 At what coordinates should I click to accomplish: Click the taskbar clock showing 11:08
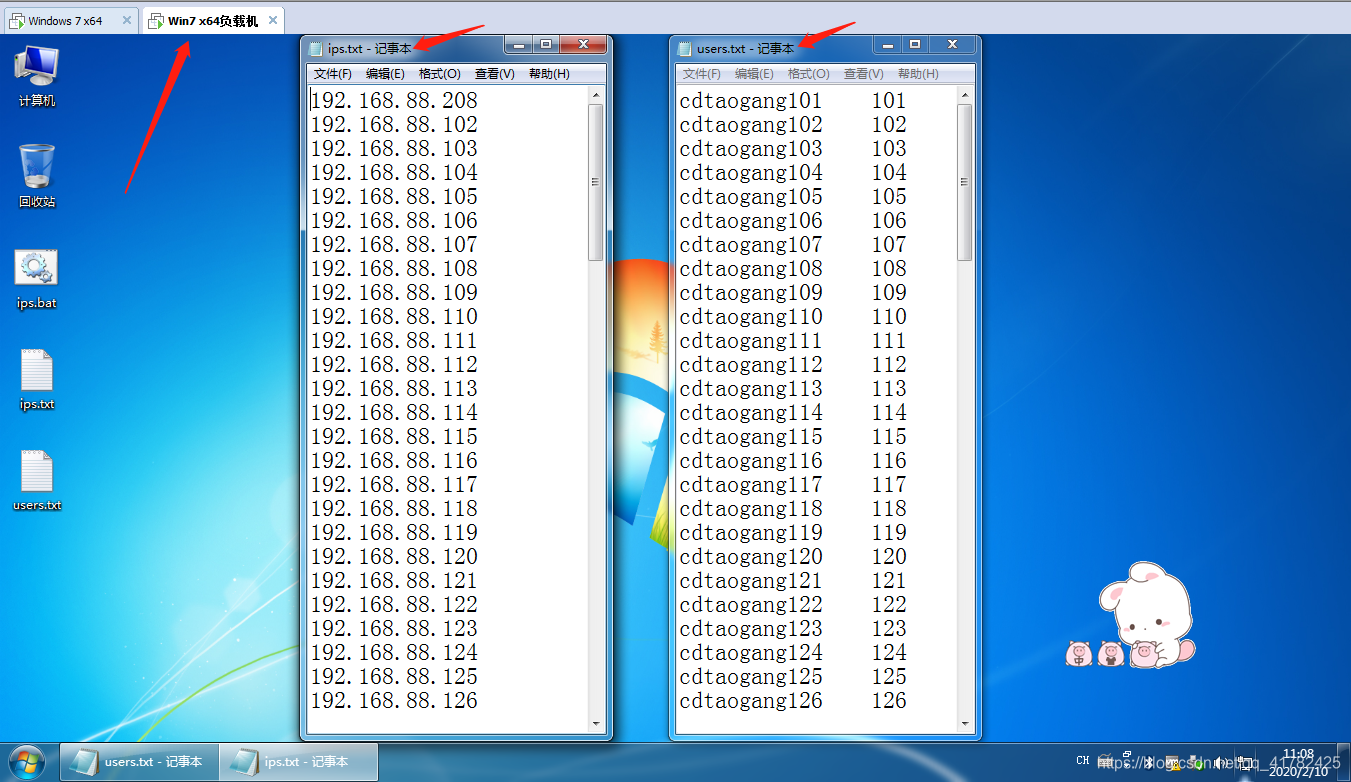(1298, 762)
